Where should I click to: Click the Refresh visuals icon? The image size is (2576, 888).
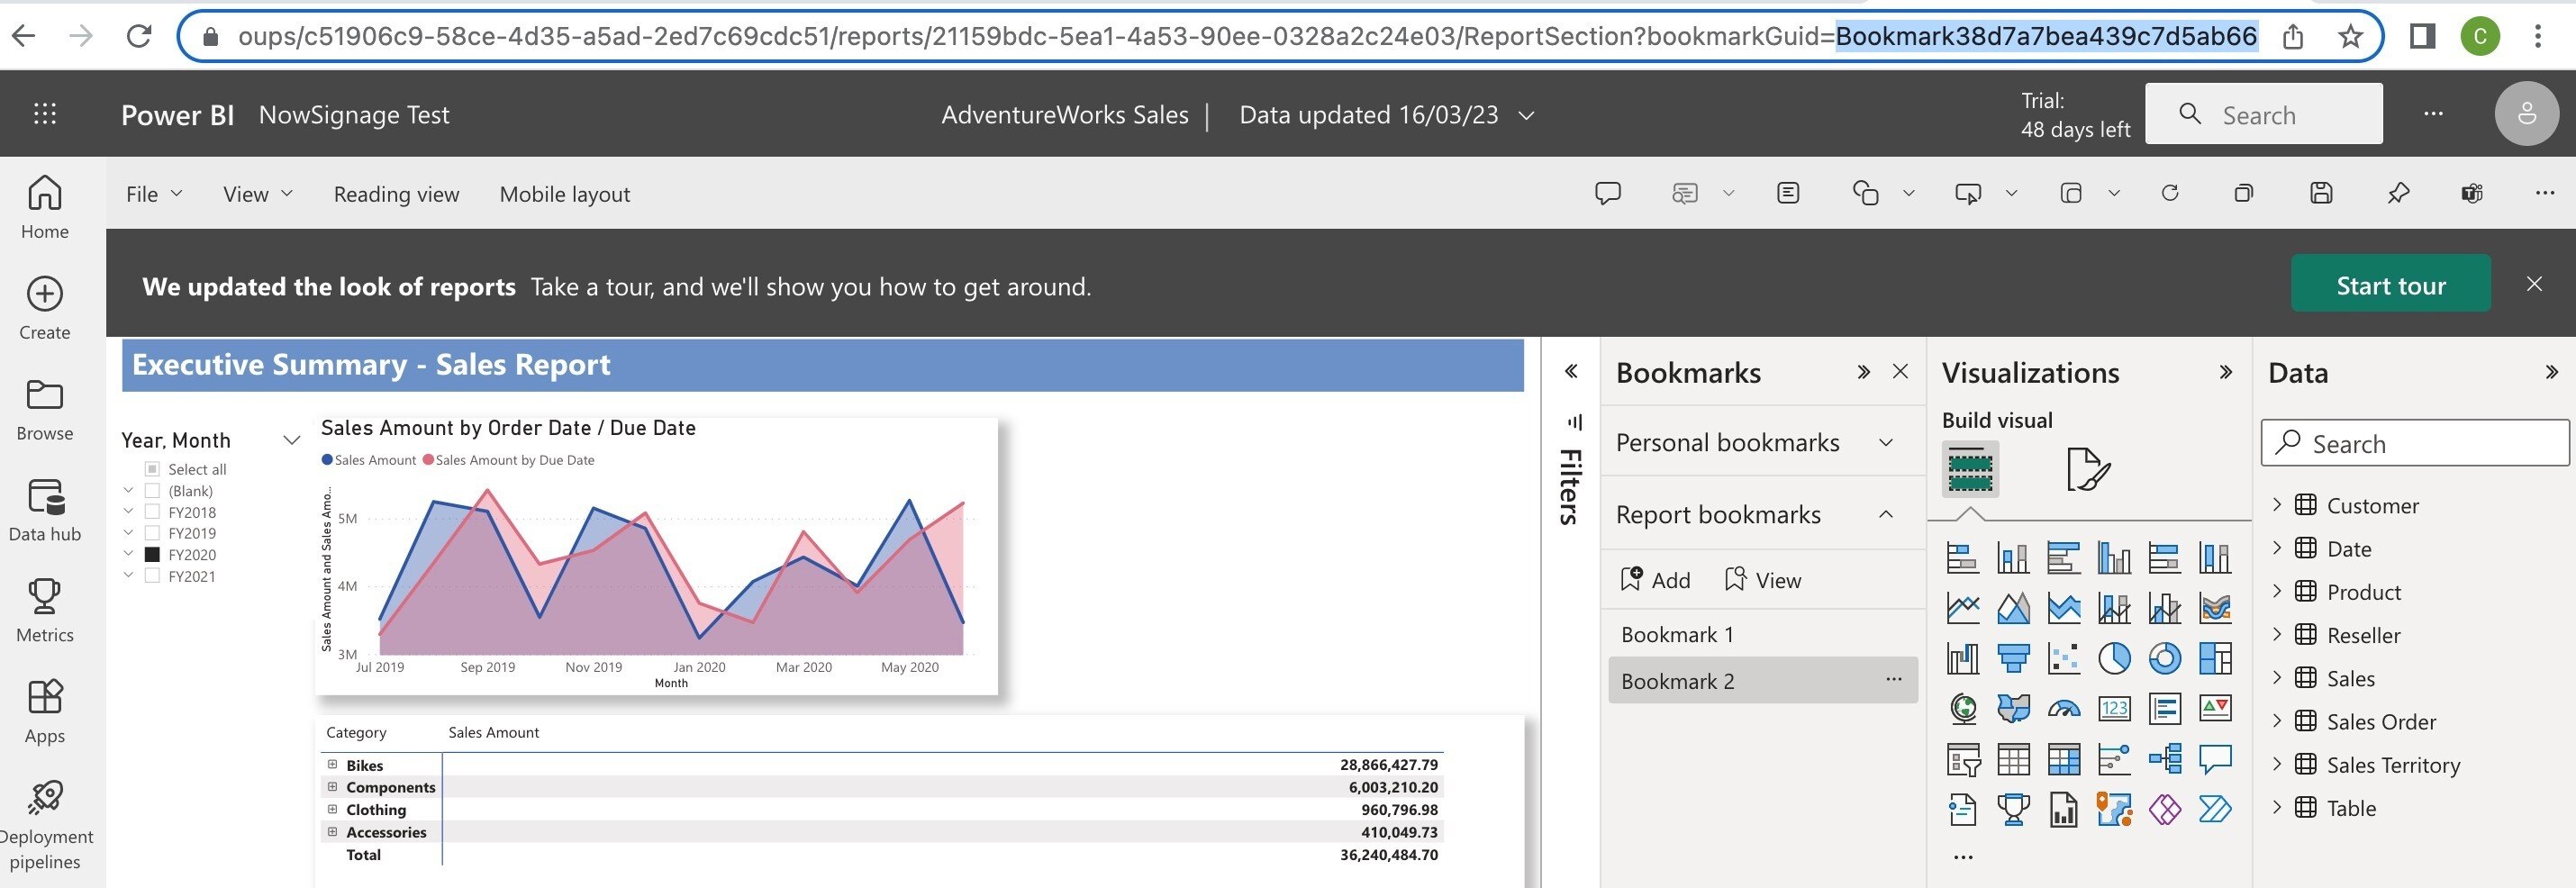point(2170,193)
